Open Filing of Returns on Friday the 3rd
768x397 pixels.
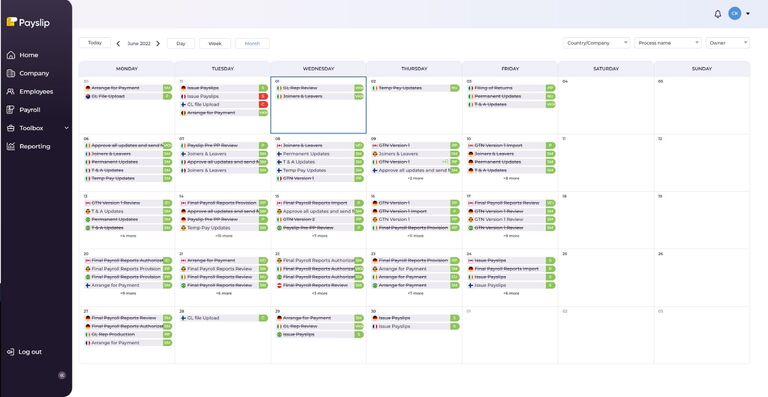coord(511,88)
